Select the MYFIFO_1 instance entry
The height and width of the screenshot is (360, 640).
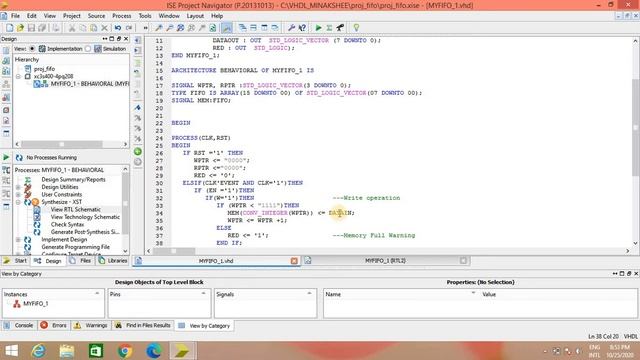pos(36,304)
